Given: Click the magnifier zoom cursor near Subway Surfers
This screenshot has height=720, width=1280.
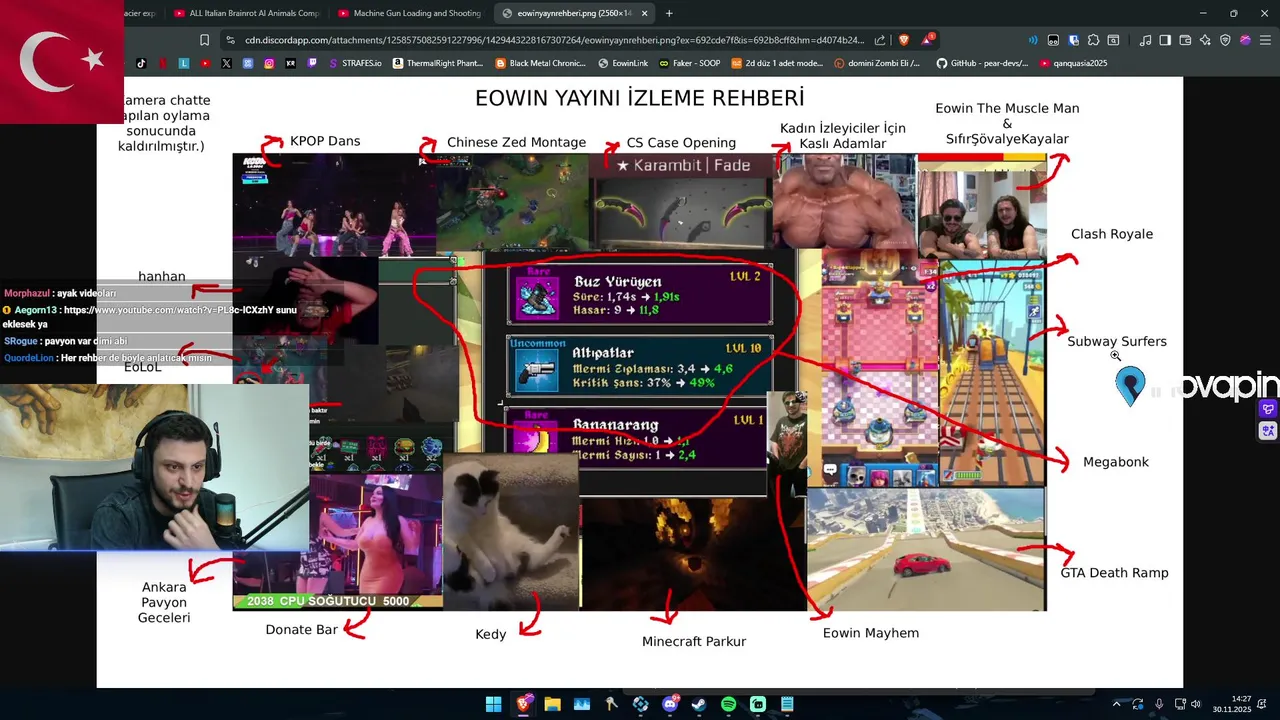Looking at the screenshot, I should tap(1115, 355).
